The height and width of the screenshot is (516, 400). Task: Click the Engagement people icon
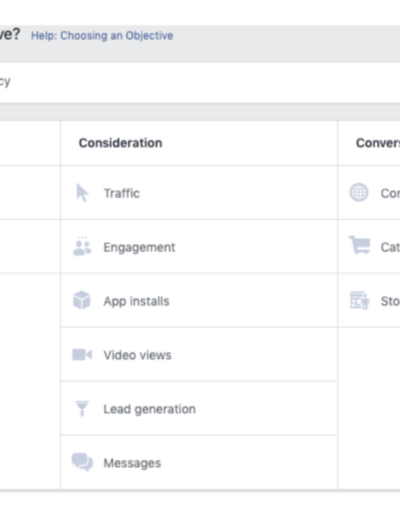82,247
